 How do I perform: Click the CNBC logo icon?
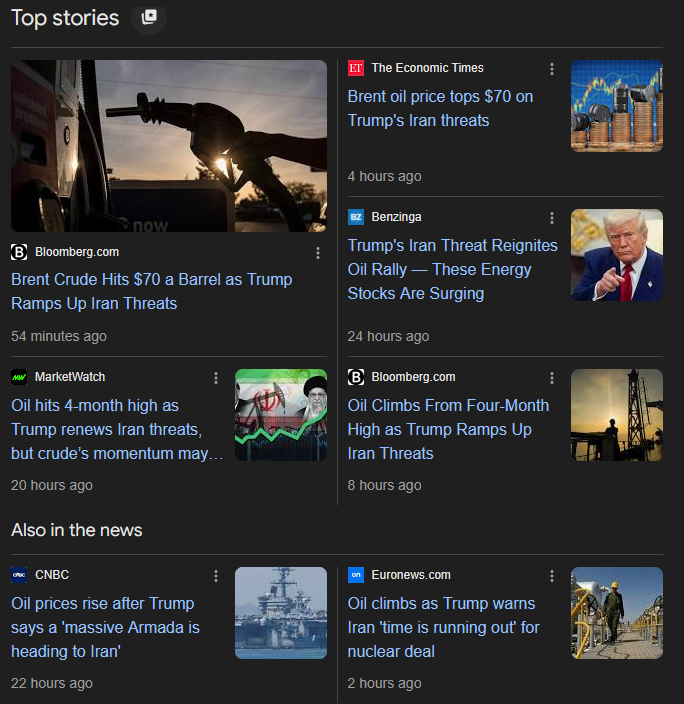pyautogui.click(x=19, y=575)
